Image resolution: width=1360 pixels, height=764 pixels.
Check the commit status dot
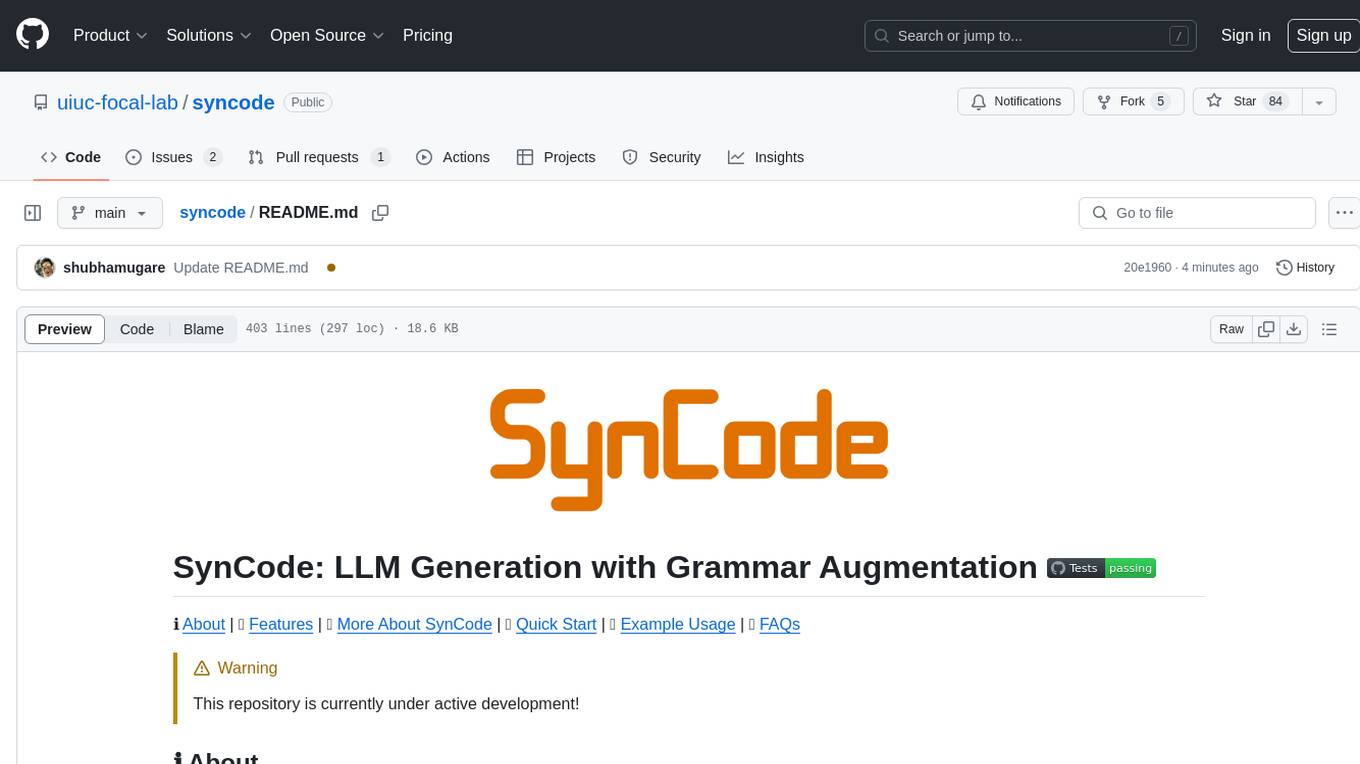tap(331, 267)
